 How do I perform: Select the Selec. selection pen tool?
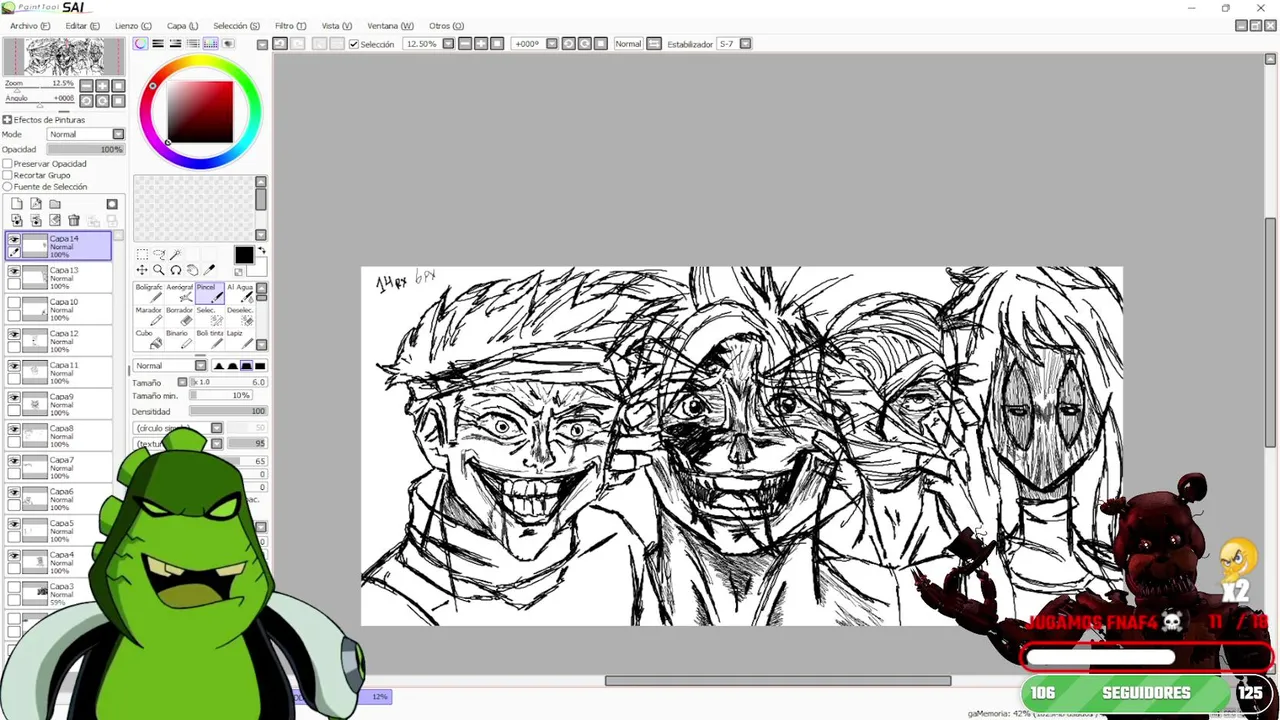coord(210,316)
